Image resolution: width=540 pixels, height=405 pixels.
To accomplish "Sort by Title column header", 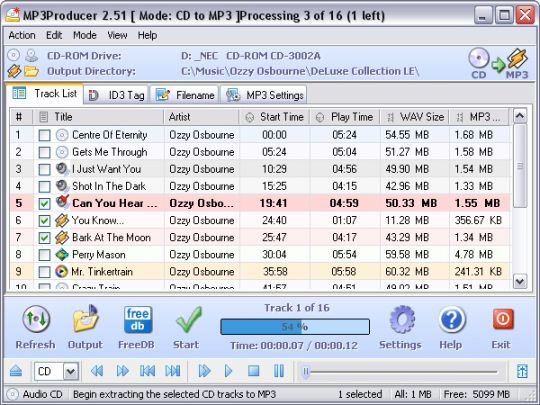I will pos(98,117).
